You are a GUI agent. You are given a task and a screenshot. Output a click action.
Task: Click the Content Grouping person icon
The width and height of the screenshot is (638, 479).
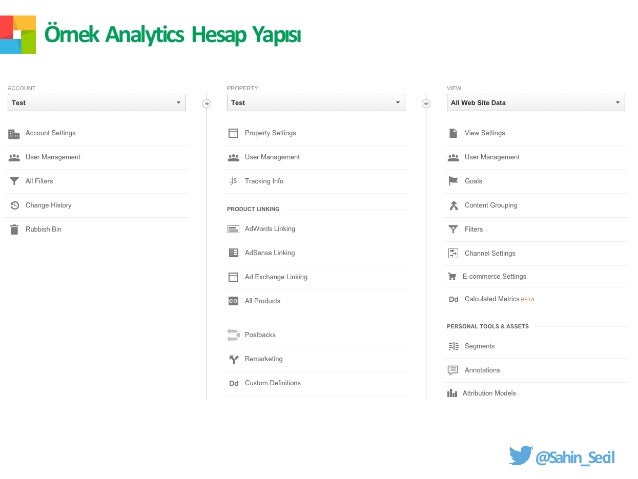pos(454,206)
